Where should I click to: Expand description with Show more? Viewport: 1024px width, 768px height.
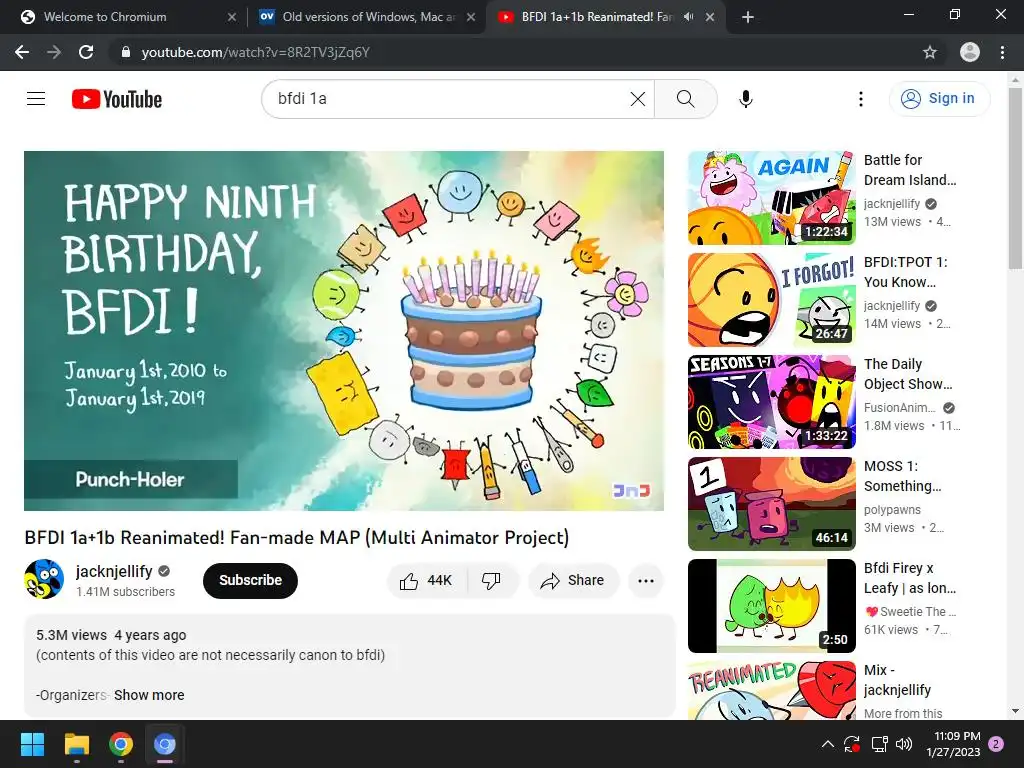(149, 695)
